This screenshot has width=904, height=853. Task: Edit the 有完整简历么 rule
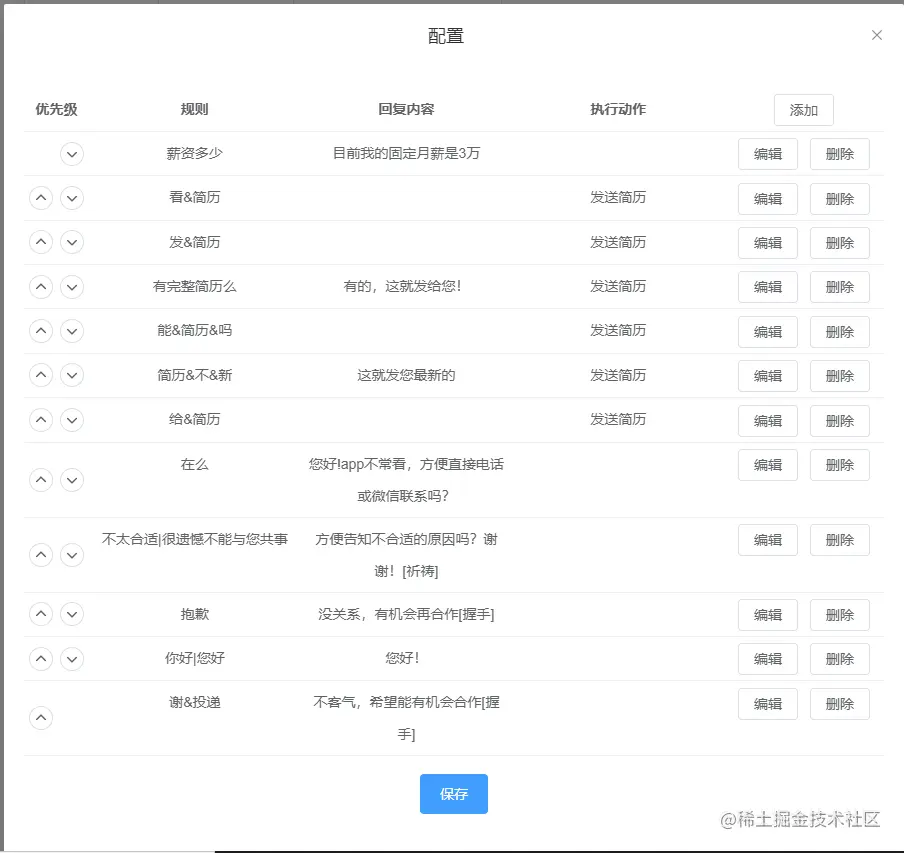tap(768, 287)
